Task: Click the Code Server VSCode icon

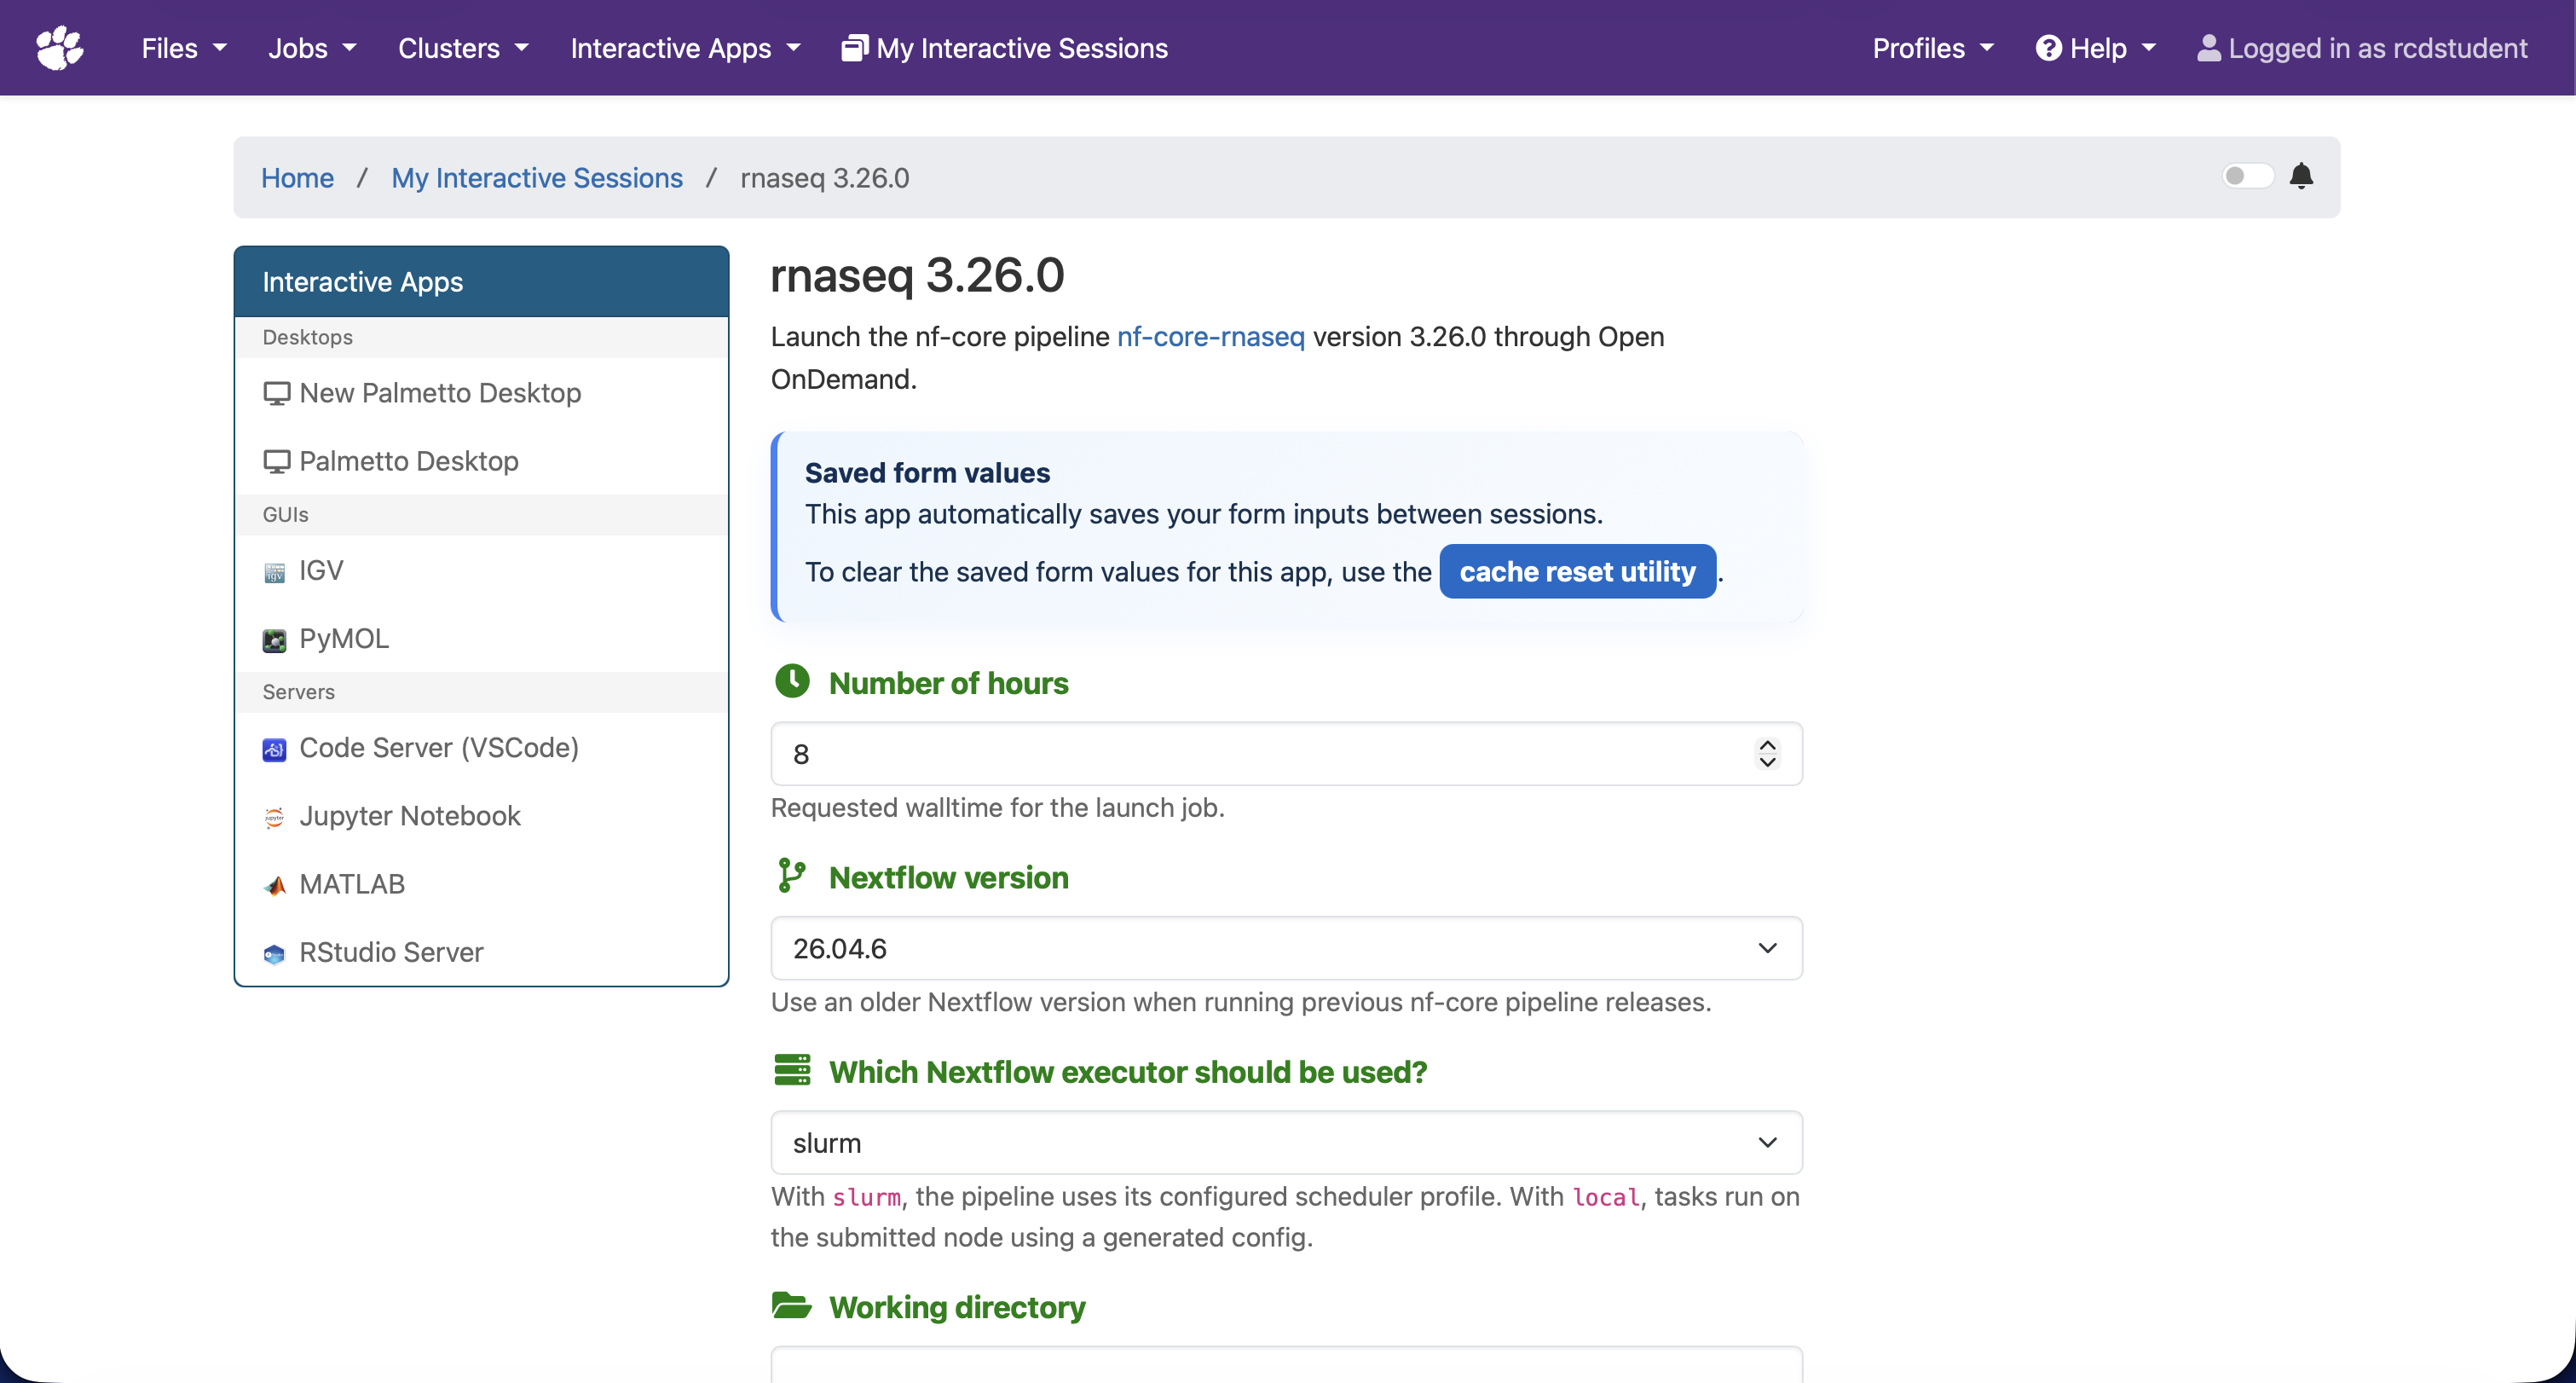Action: pos(274,749)
